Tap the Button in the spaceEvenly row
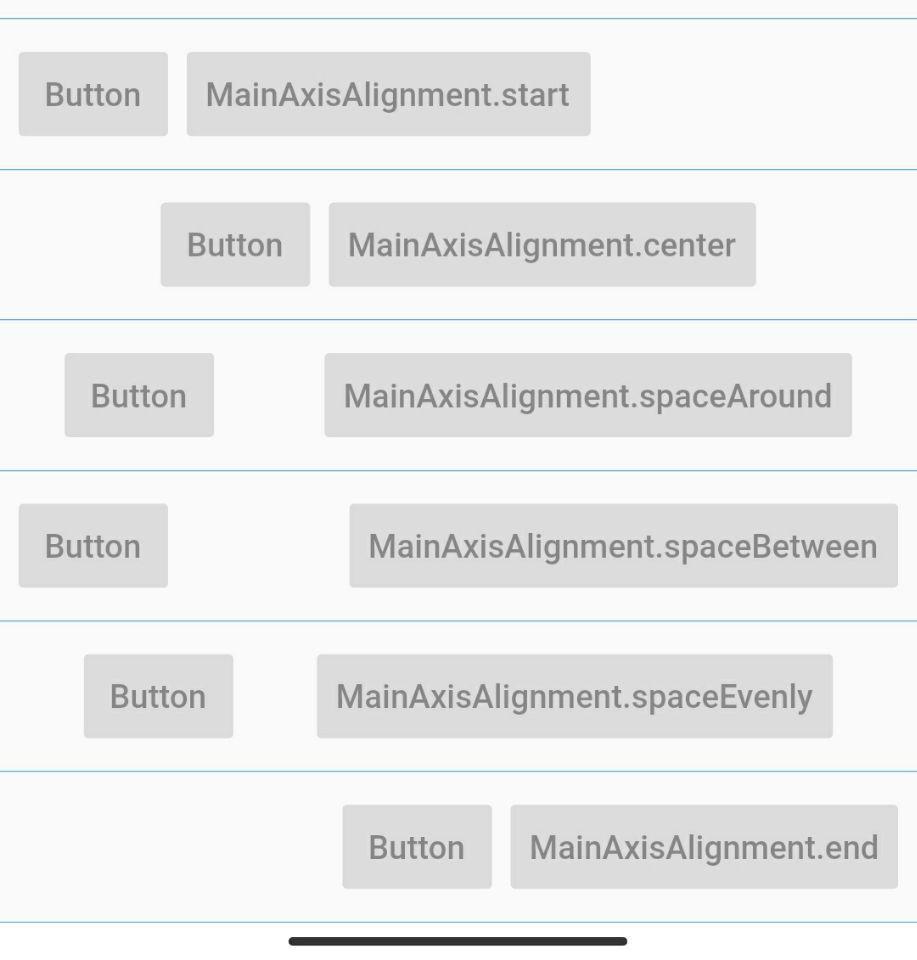917x960 pixels. (x=157, y=695)
